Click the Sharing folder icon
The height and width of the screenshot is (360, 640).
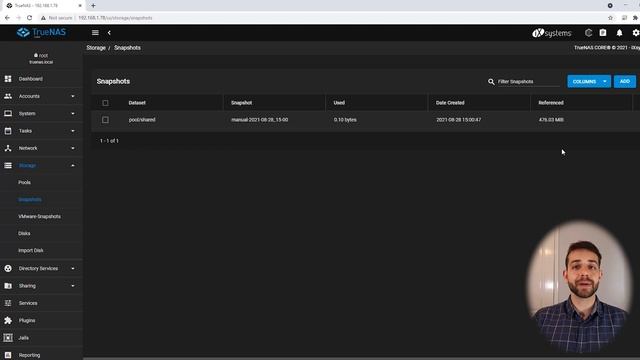click(8, 286)
